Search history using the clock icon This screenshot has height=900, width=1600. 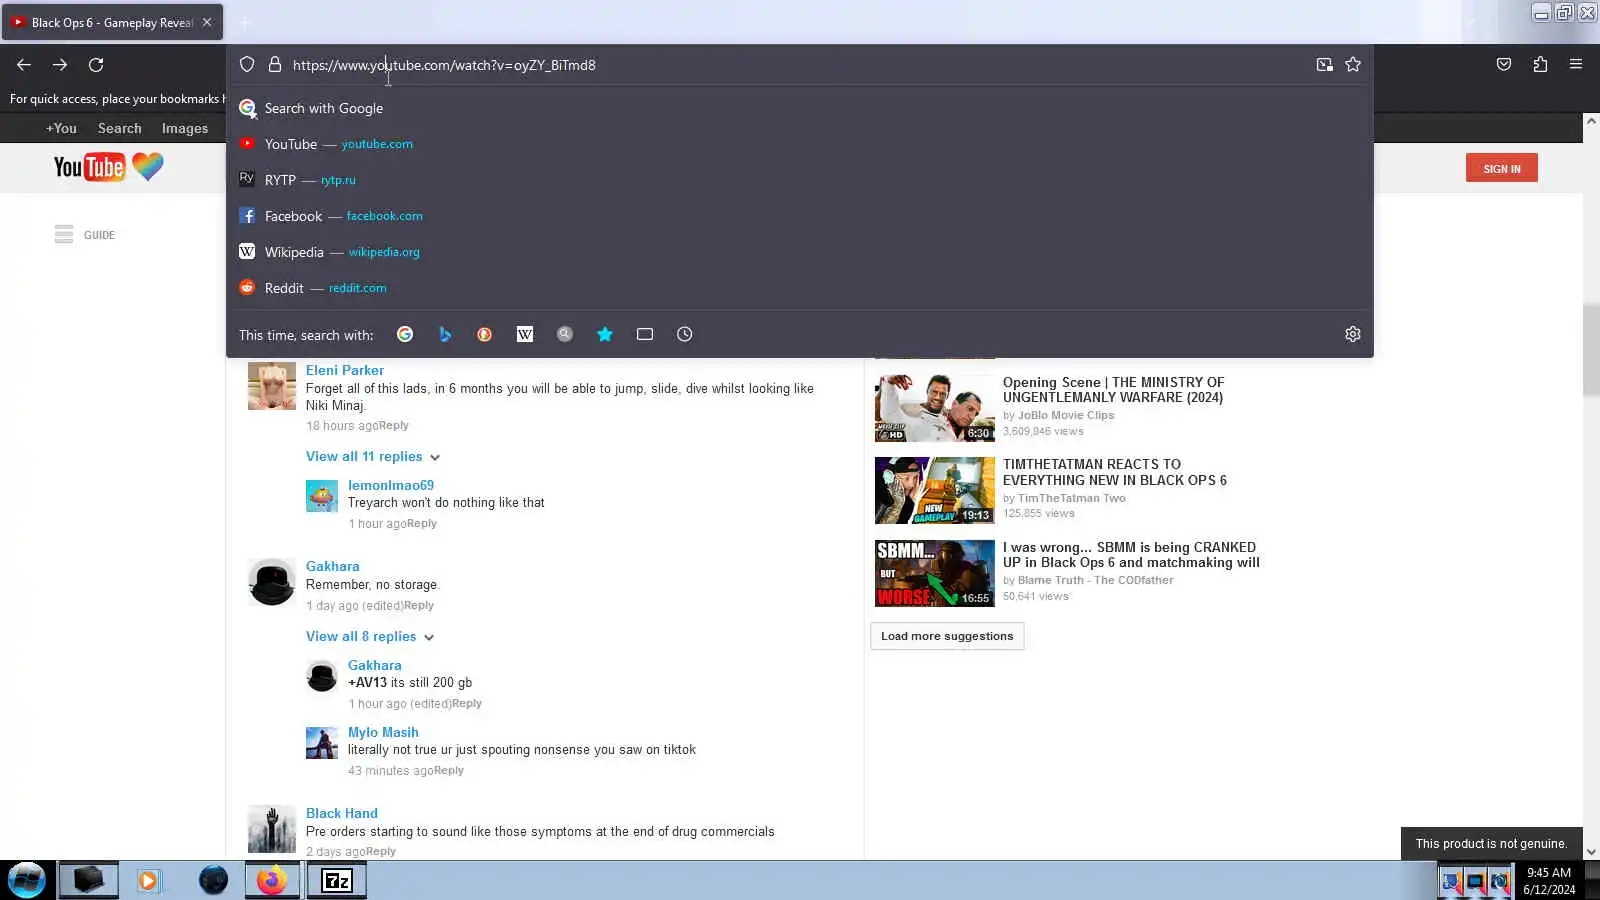(x=685, y=335)
